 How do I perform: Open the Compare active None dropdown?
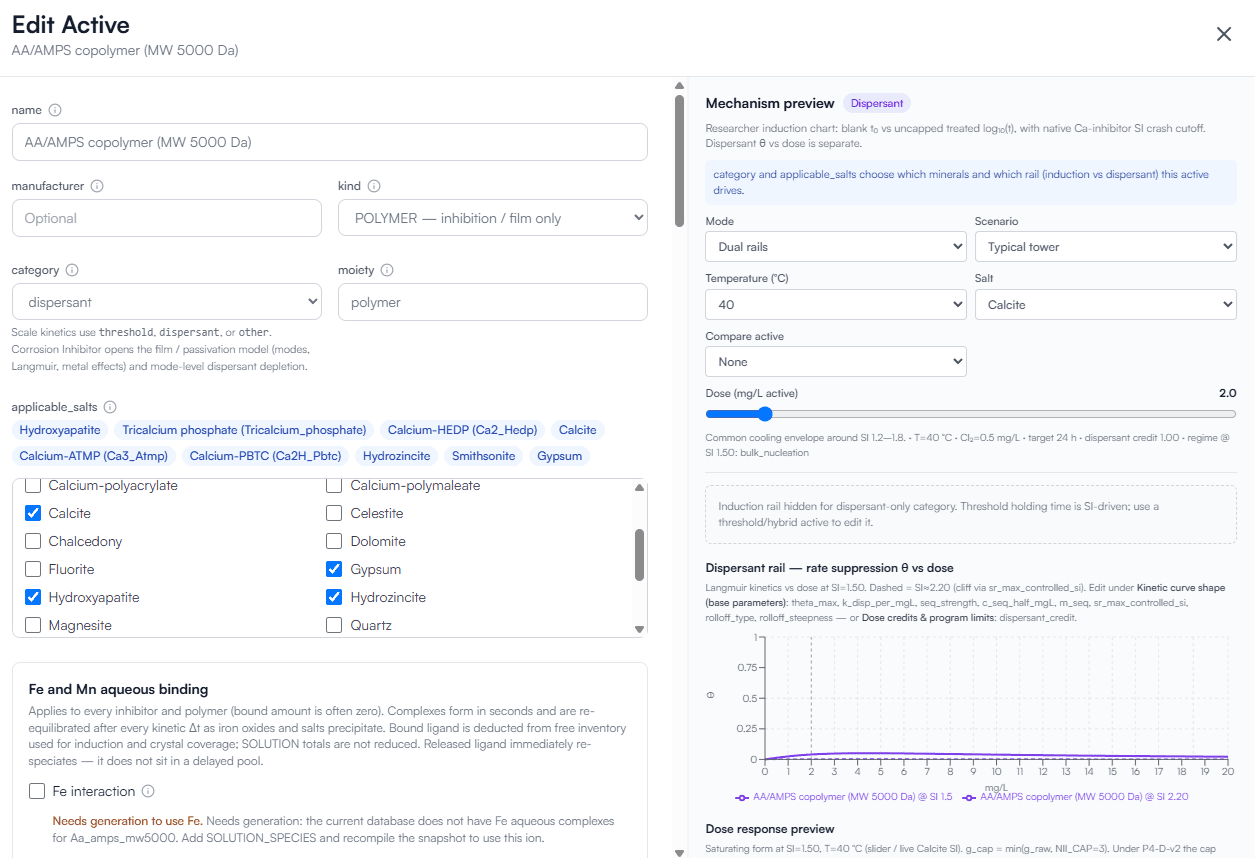pyautogui.click(x=836, y=361)
